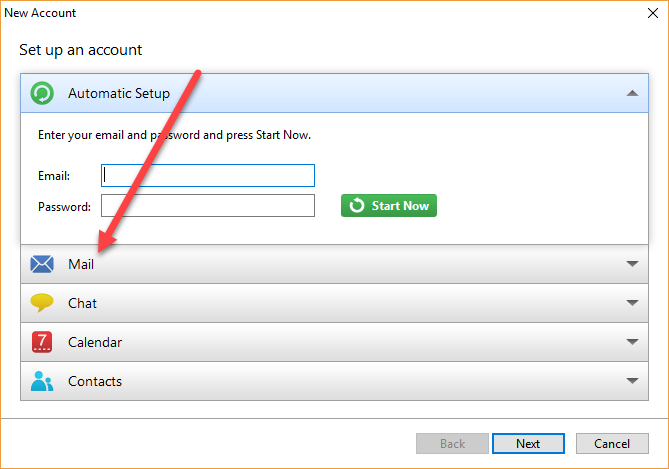669x469 pixels.
Task: Click the yellow Chat bubble icon
Action: coord(42,303)
